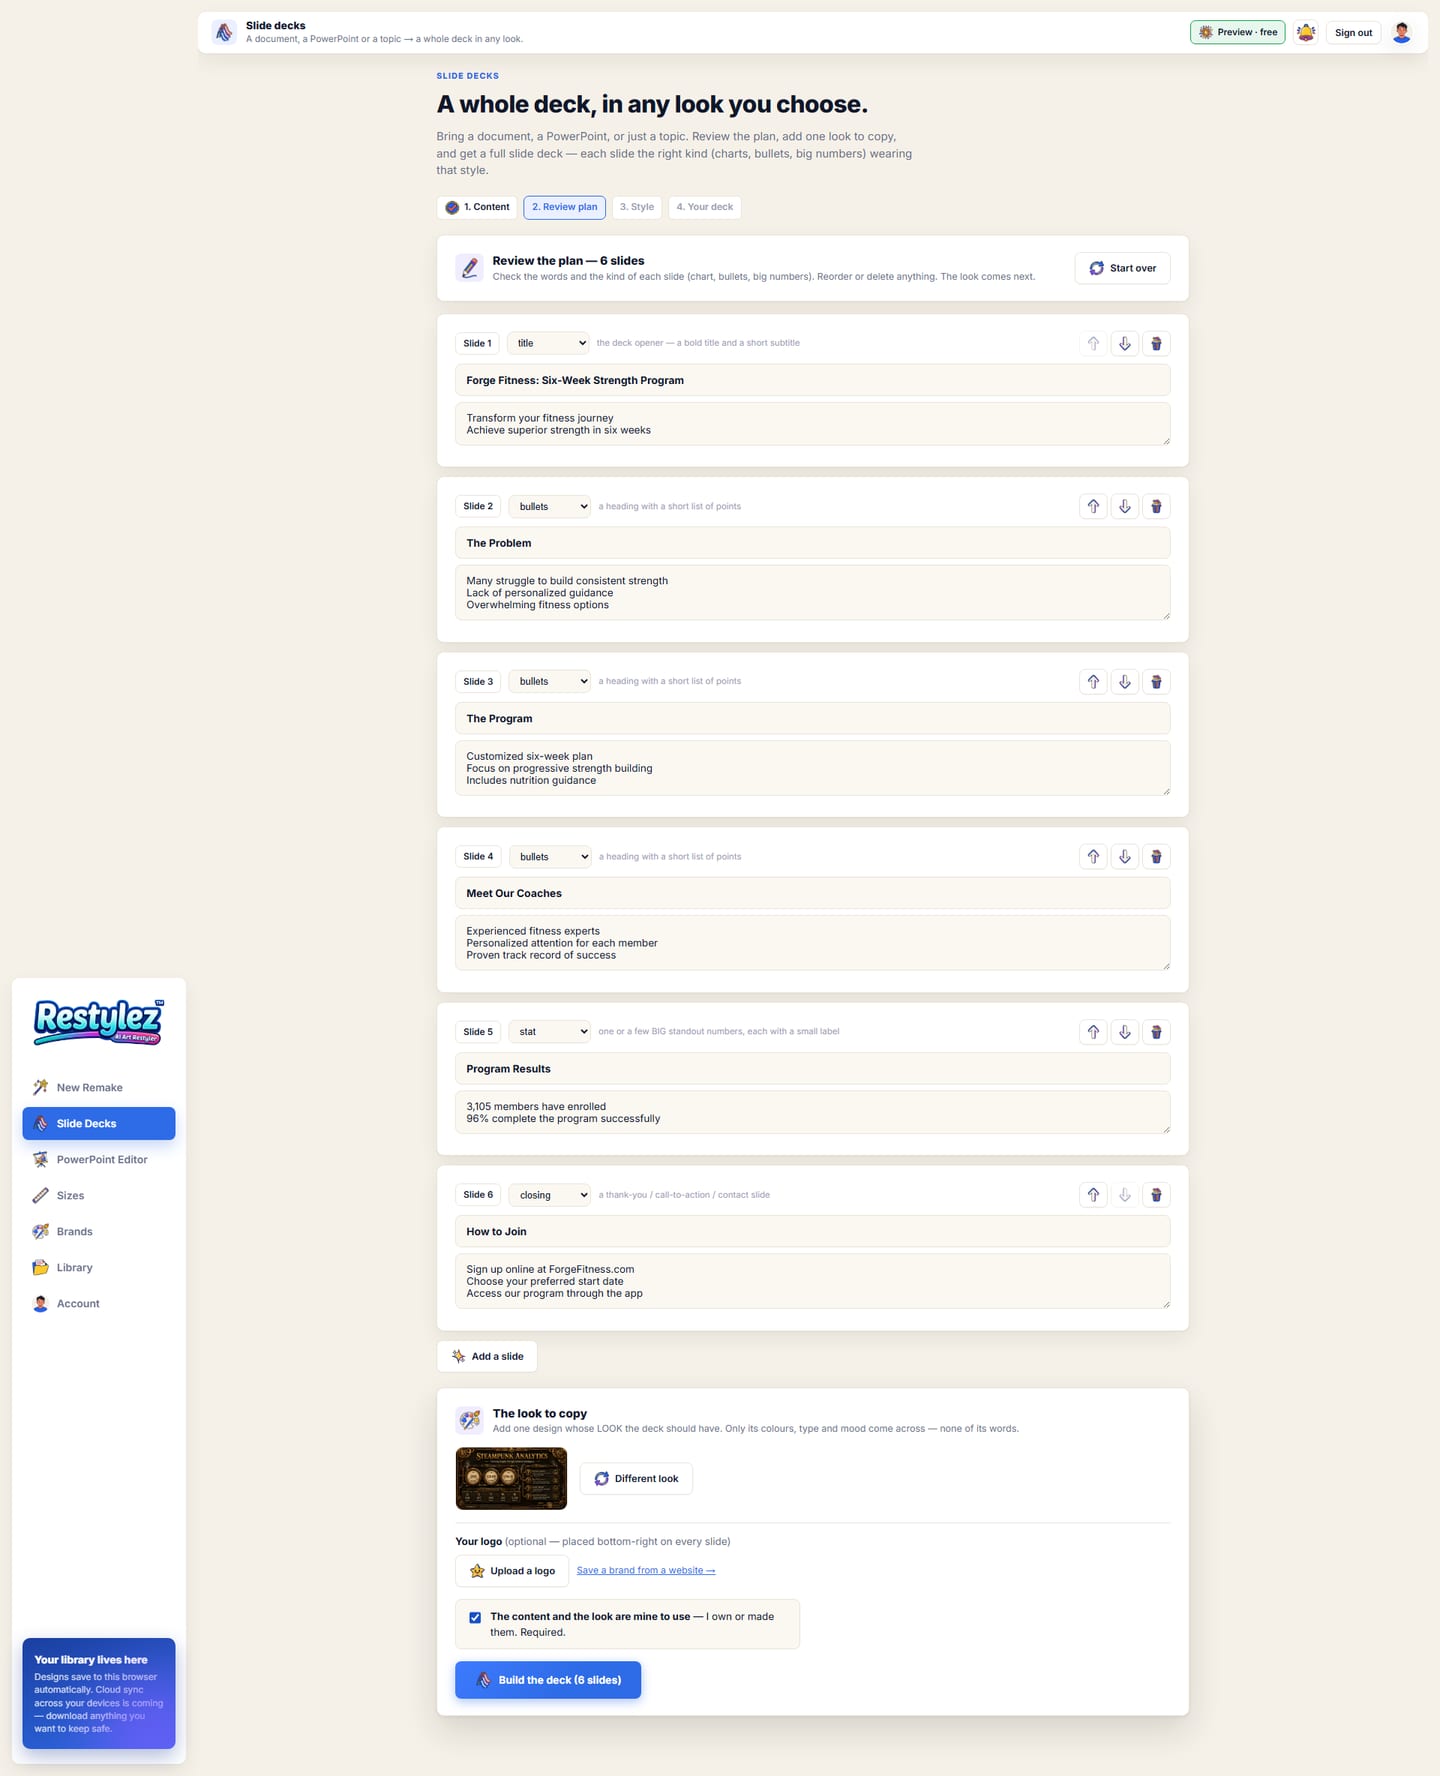Open the notifications bell icon
Image resolution: width=1440 pixels, height=1776 pixels.
coord(1305,32)
